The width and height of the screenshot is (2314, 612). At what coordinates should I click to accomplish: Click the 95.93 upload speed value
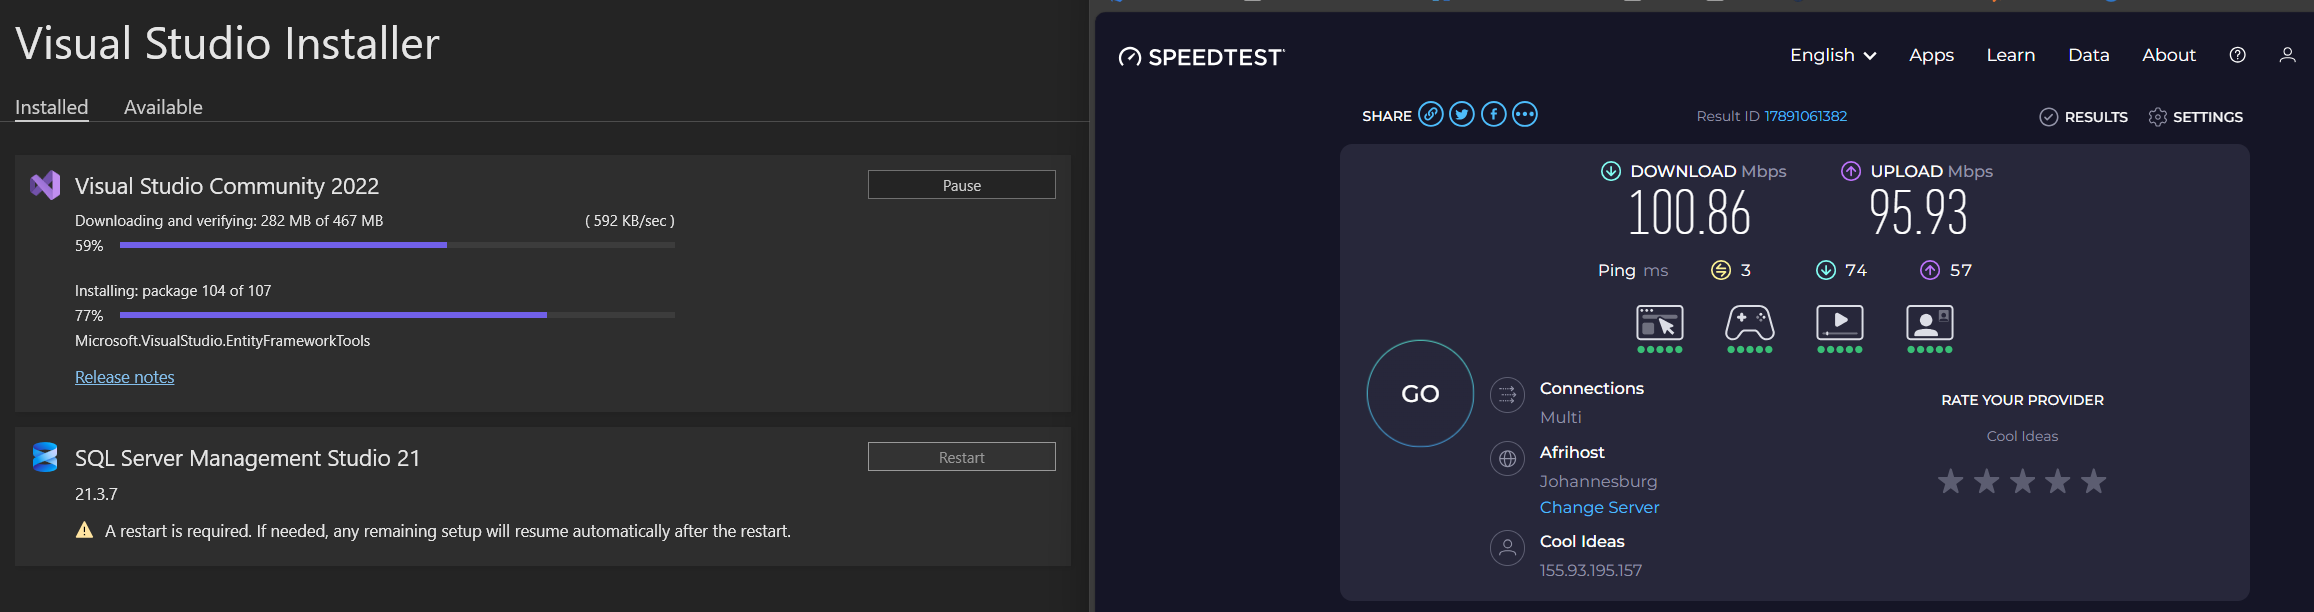tap(1919, 213)
